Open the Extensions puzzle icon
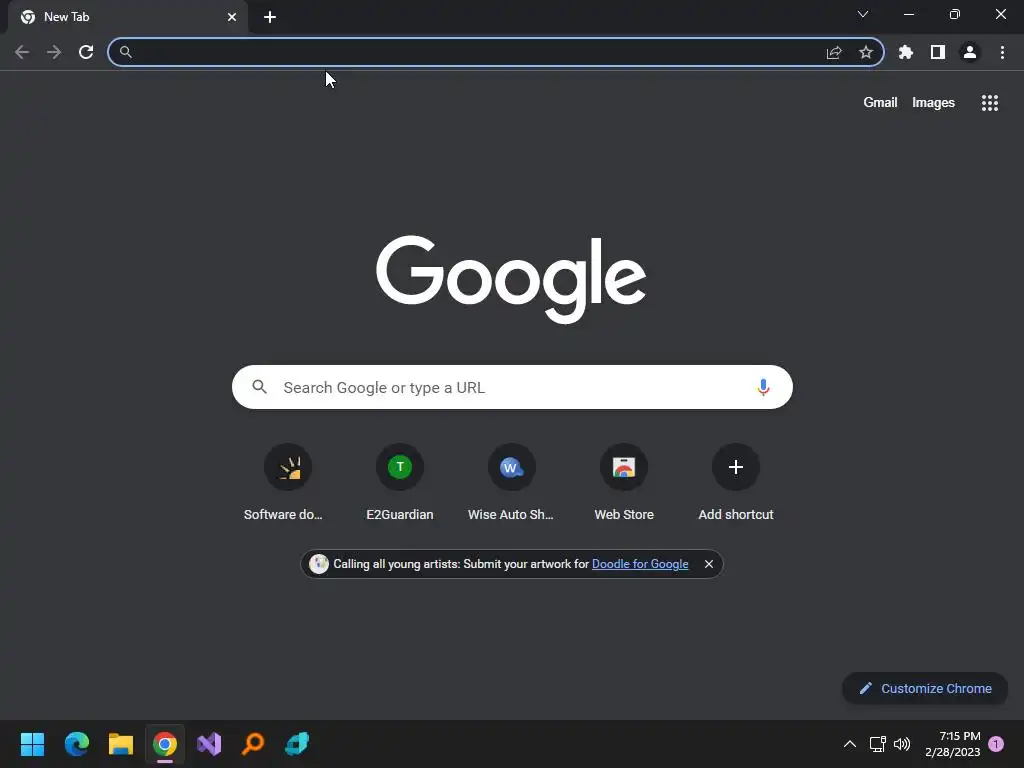 tap(906, 52)
